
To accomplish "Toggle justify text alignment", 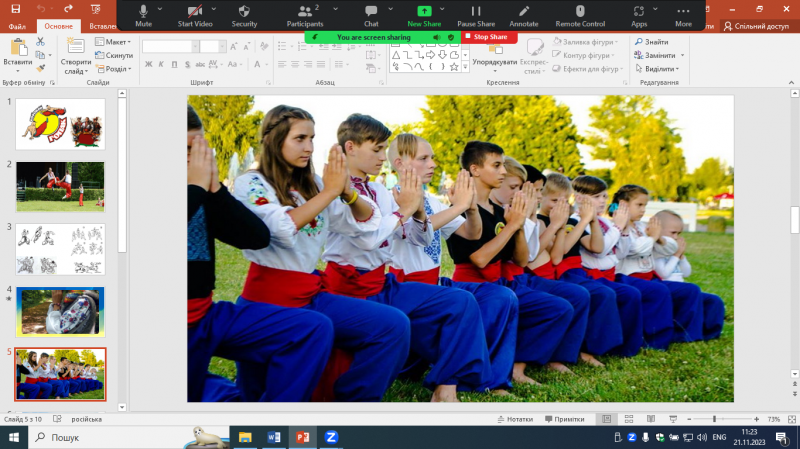I will tap(320, 64).
